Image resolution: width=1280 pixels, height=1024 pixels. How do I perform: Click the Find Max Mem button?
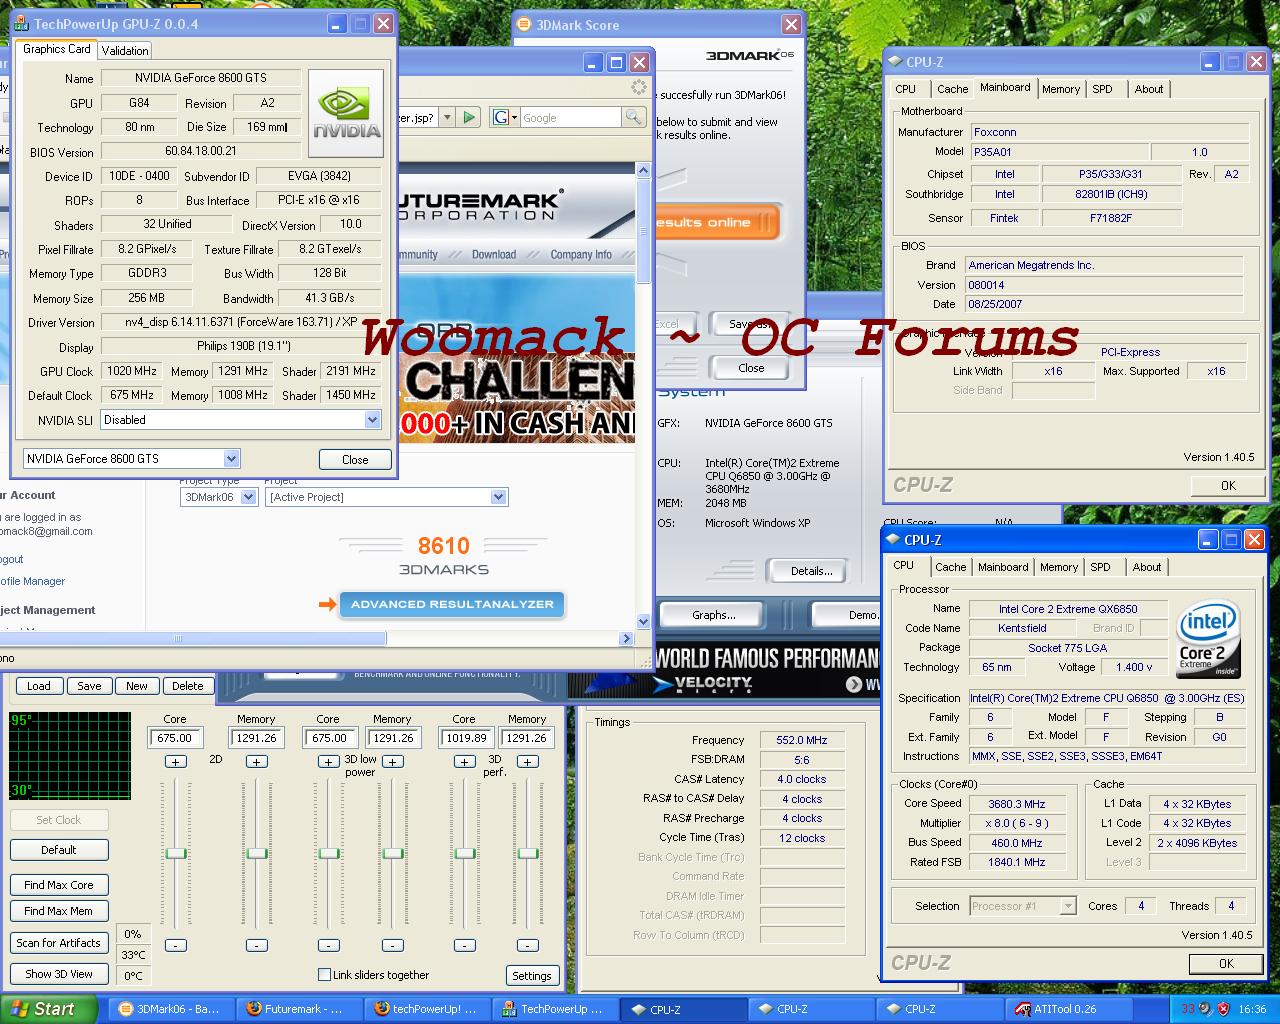(x=59, y=911)
